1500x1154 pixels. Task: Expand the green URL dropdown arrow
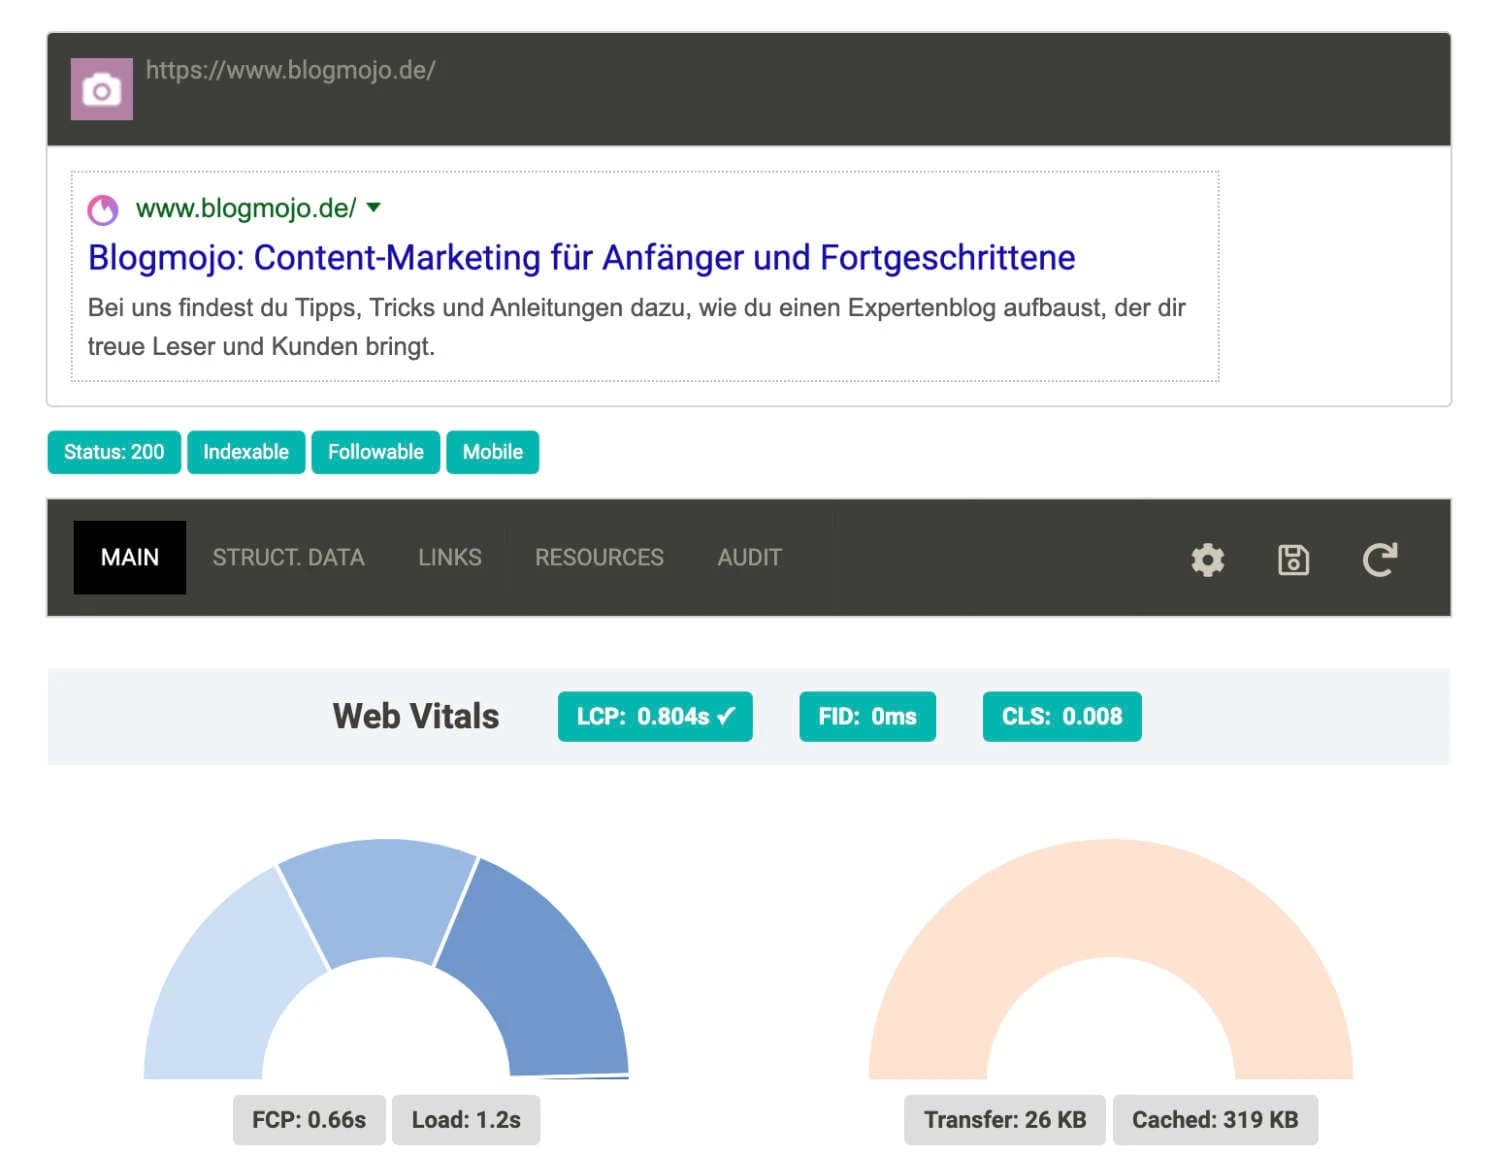[374, 208]
